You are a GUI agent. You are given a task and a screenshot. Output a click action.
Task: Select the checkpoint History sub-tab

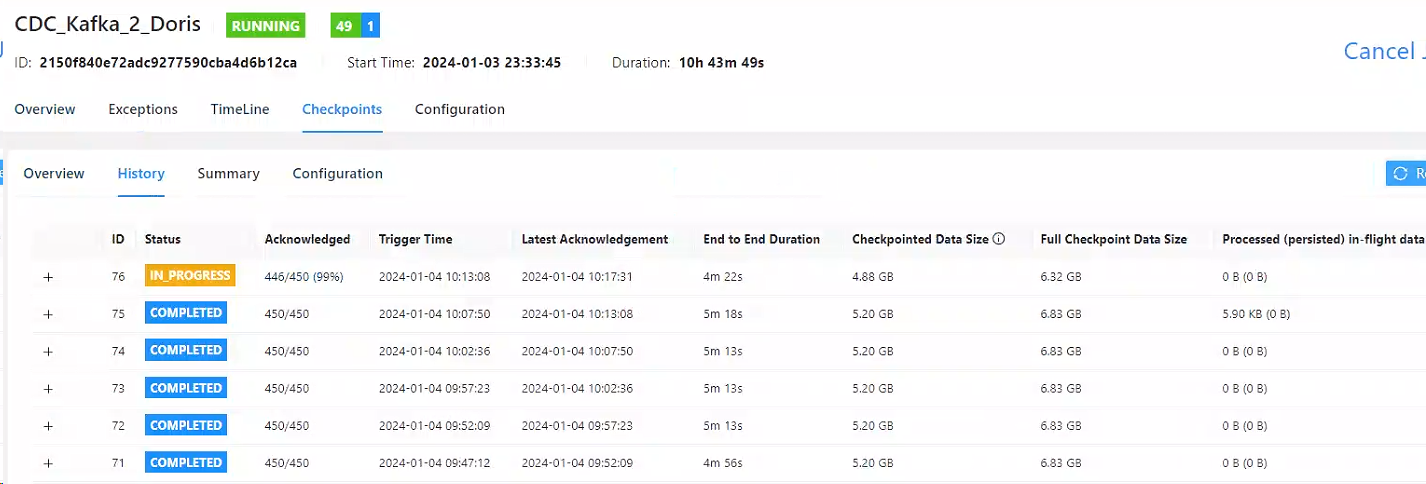pos(141,173)
